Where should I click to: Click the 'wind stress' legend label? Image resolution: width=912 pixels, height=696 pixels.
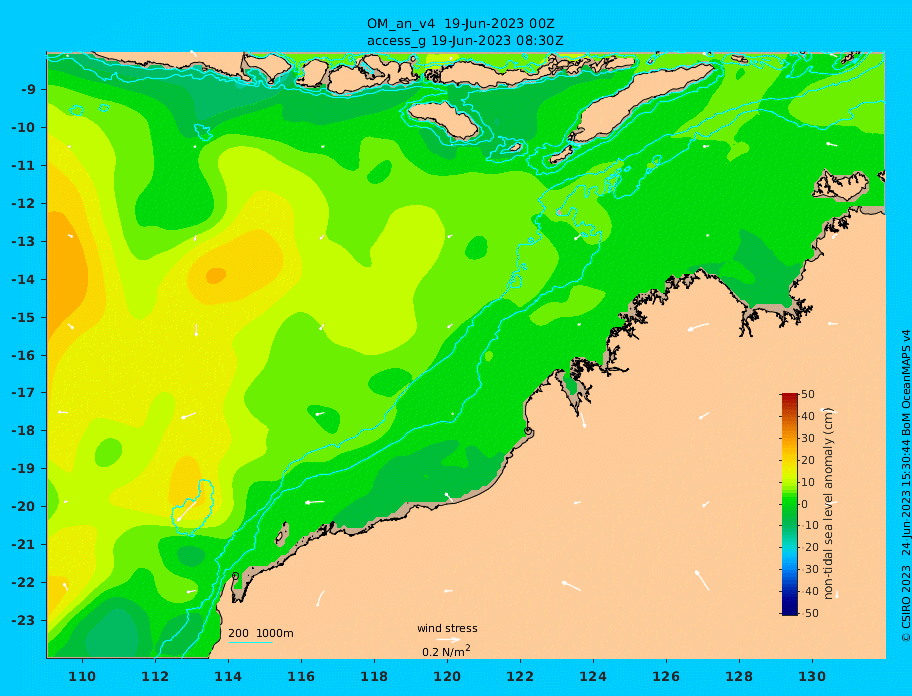[x=447, y=628]
